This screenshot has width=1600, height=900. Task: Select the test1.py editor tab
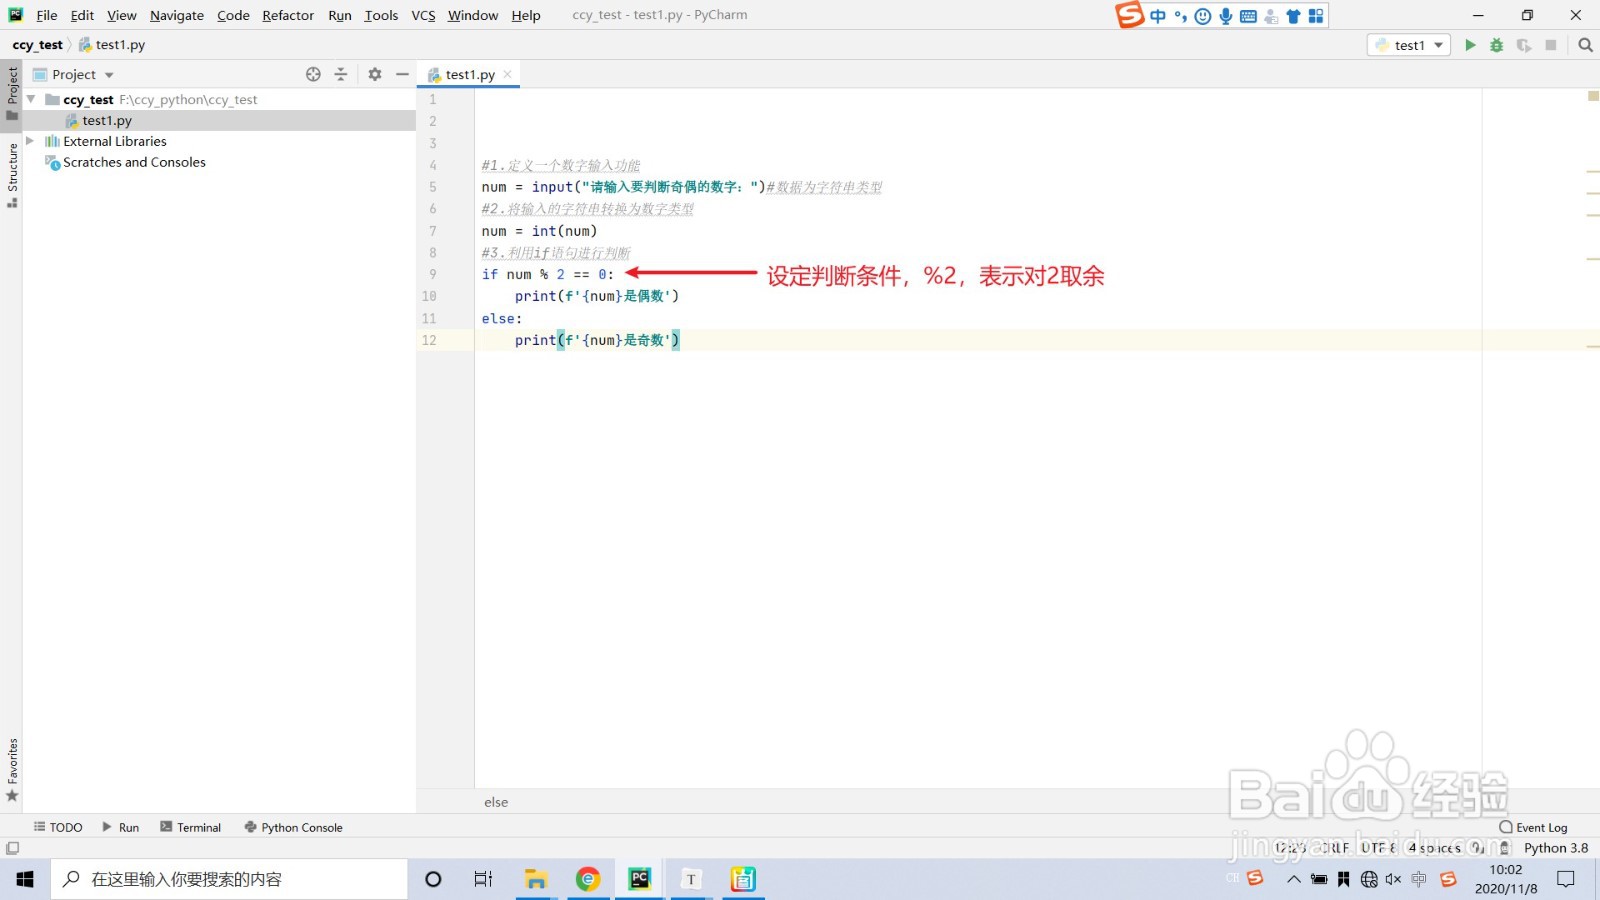(x=469, y=74)
